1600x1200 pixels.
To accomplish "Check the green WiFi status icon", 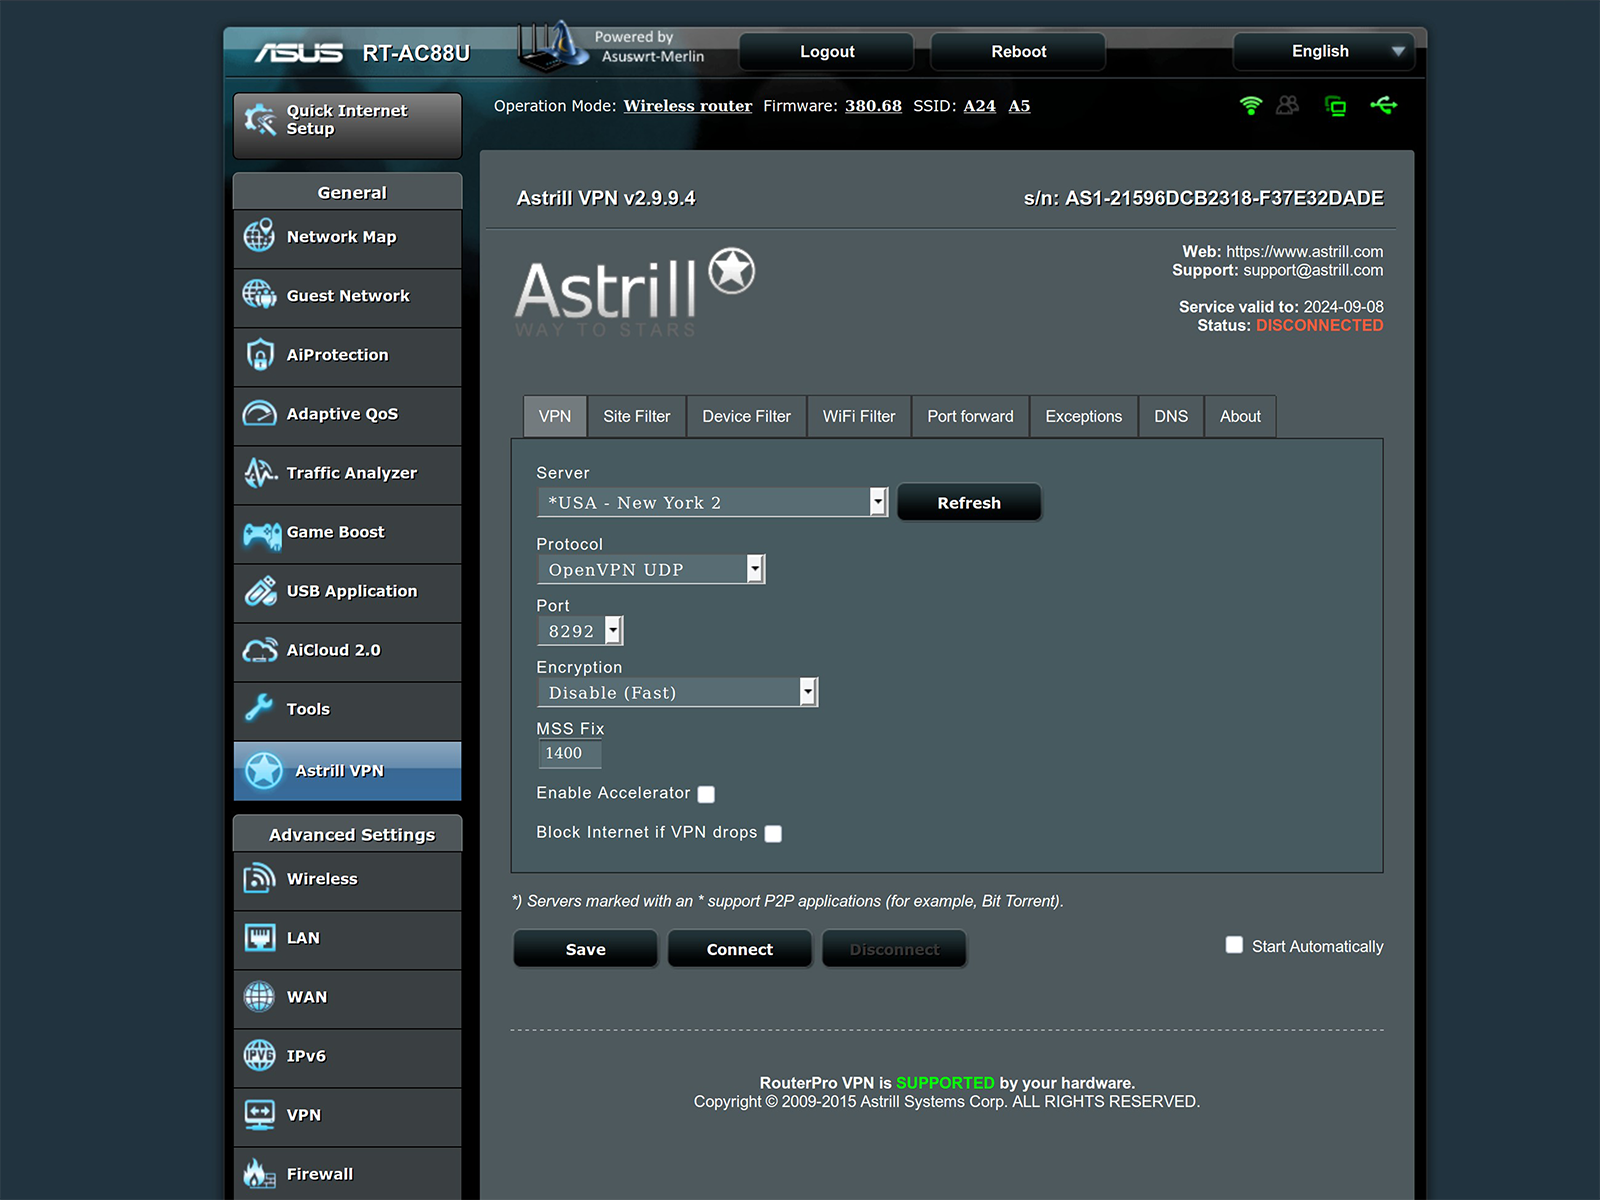I will (x=1251, y=105).
